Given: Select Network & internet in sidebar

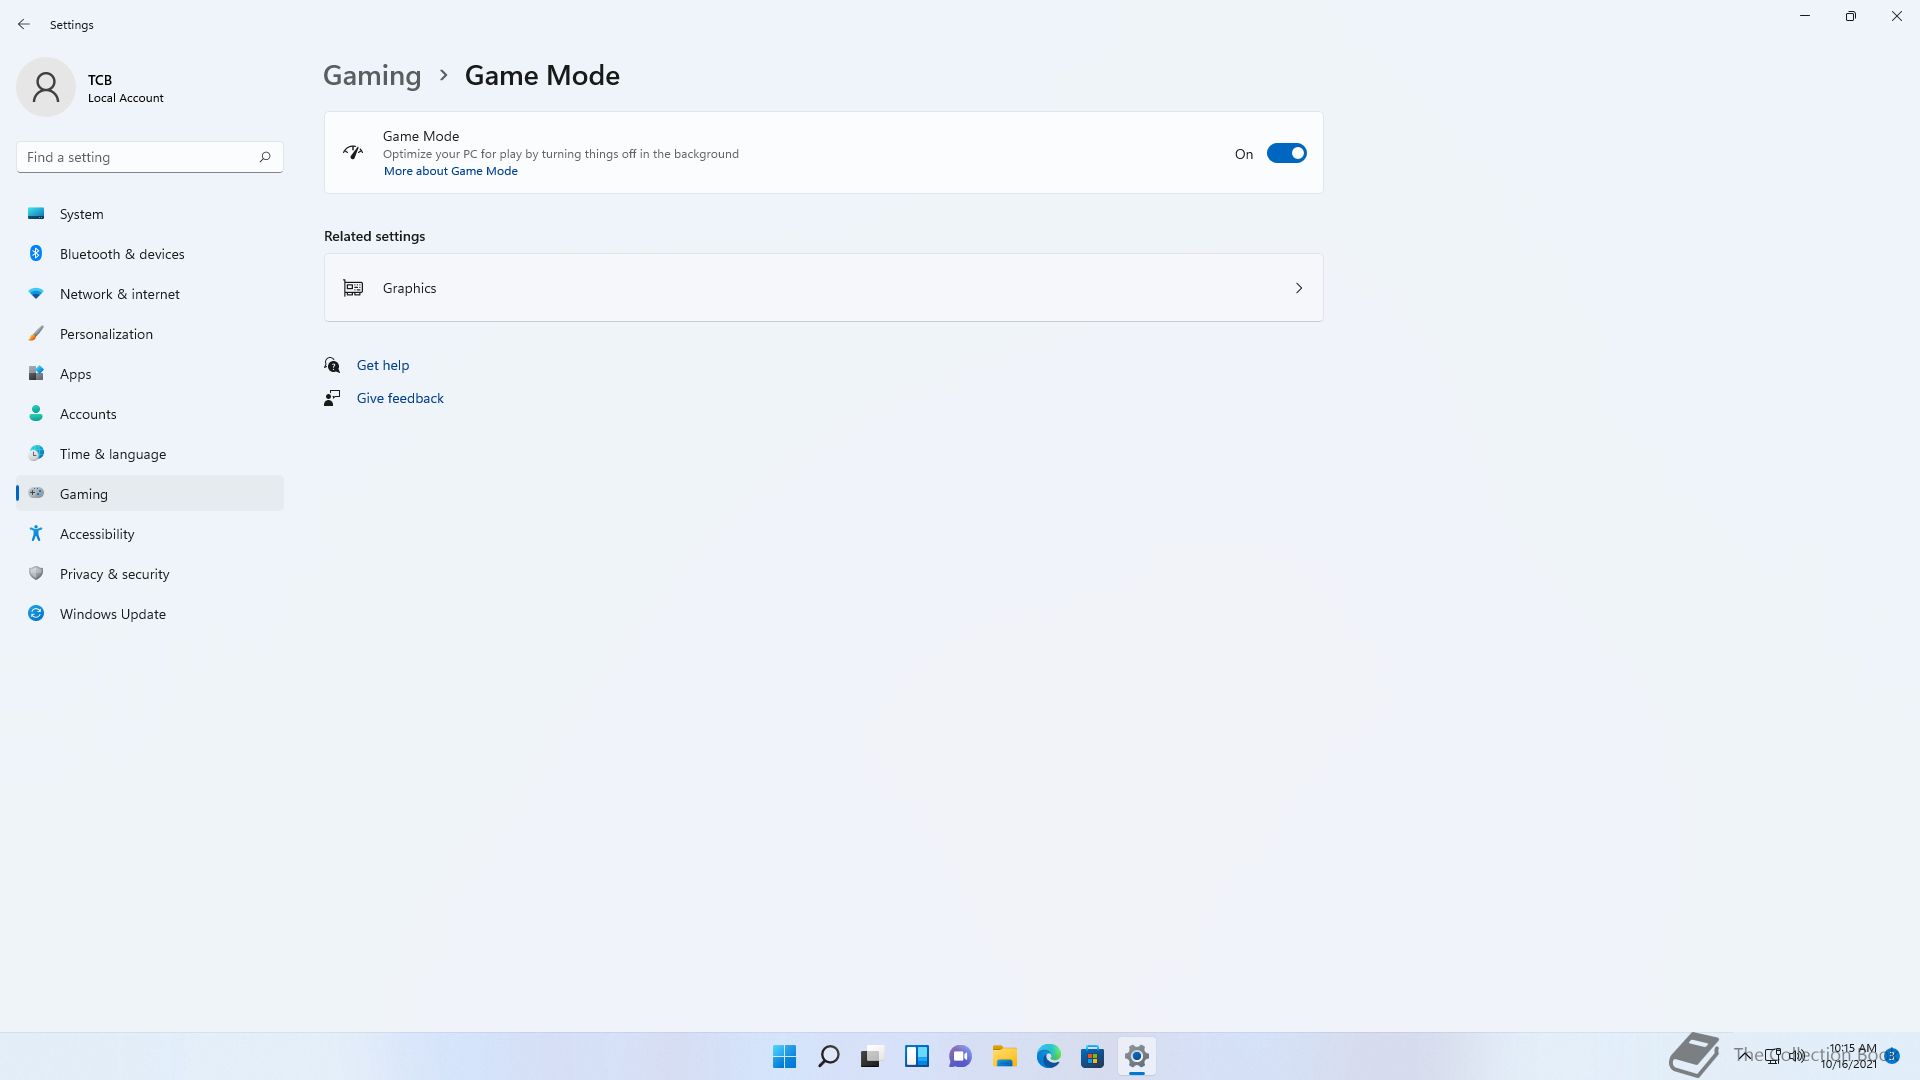Looking at the screenshot, I should [x=150, y=294].
